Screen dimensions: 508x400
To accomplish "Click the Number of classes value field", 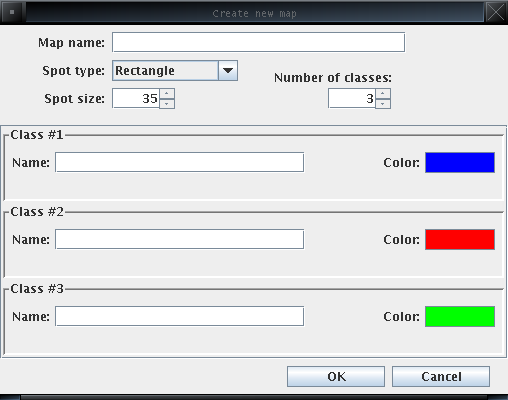I will coord(352,98).
